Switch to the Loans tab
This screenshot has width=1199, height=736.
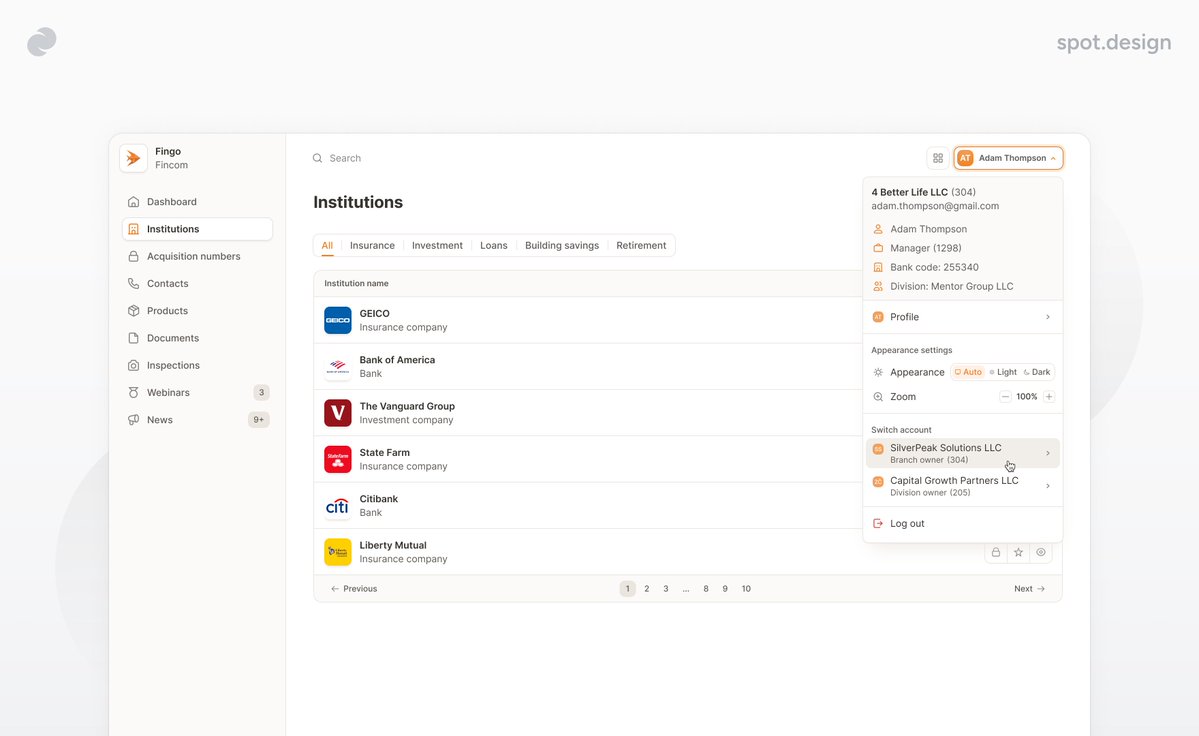click(494, 245)
